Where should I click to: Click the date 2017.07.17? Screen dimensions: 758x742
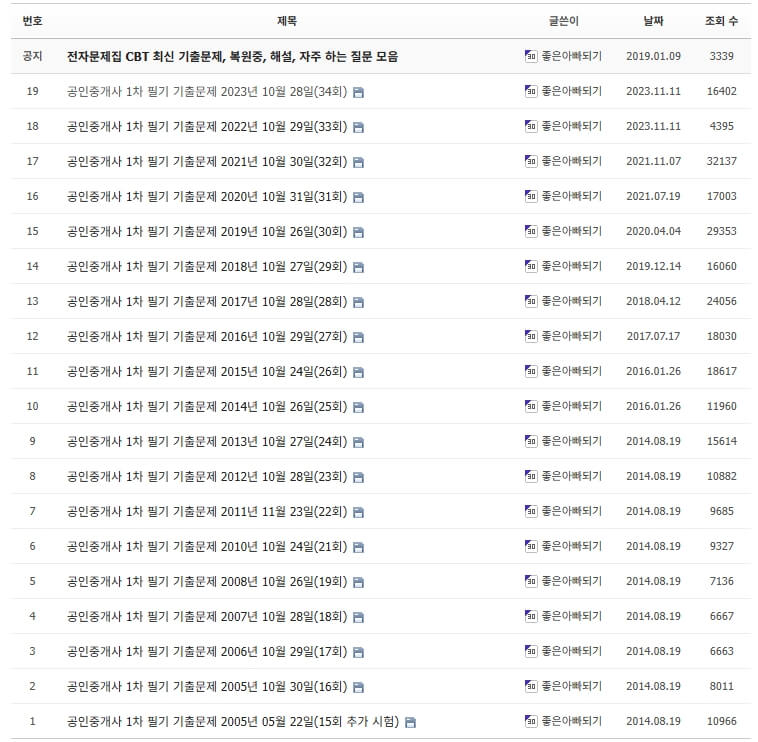[653, 336]
